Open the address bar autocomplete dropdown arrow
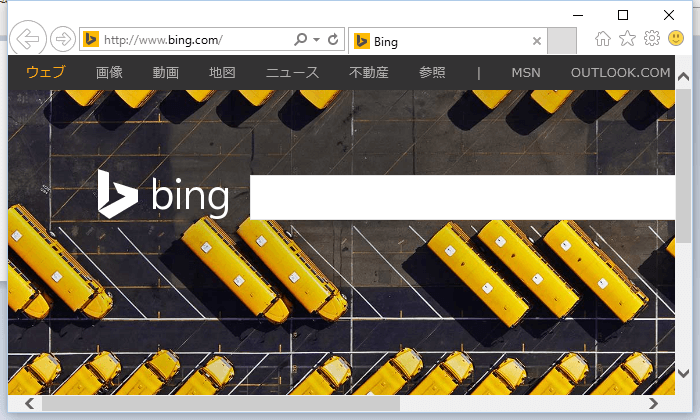Screen dimensions: 700x420 click(316, 39)
